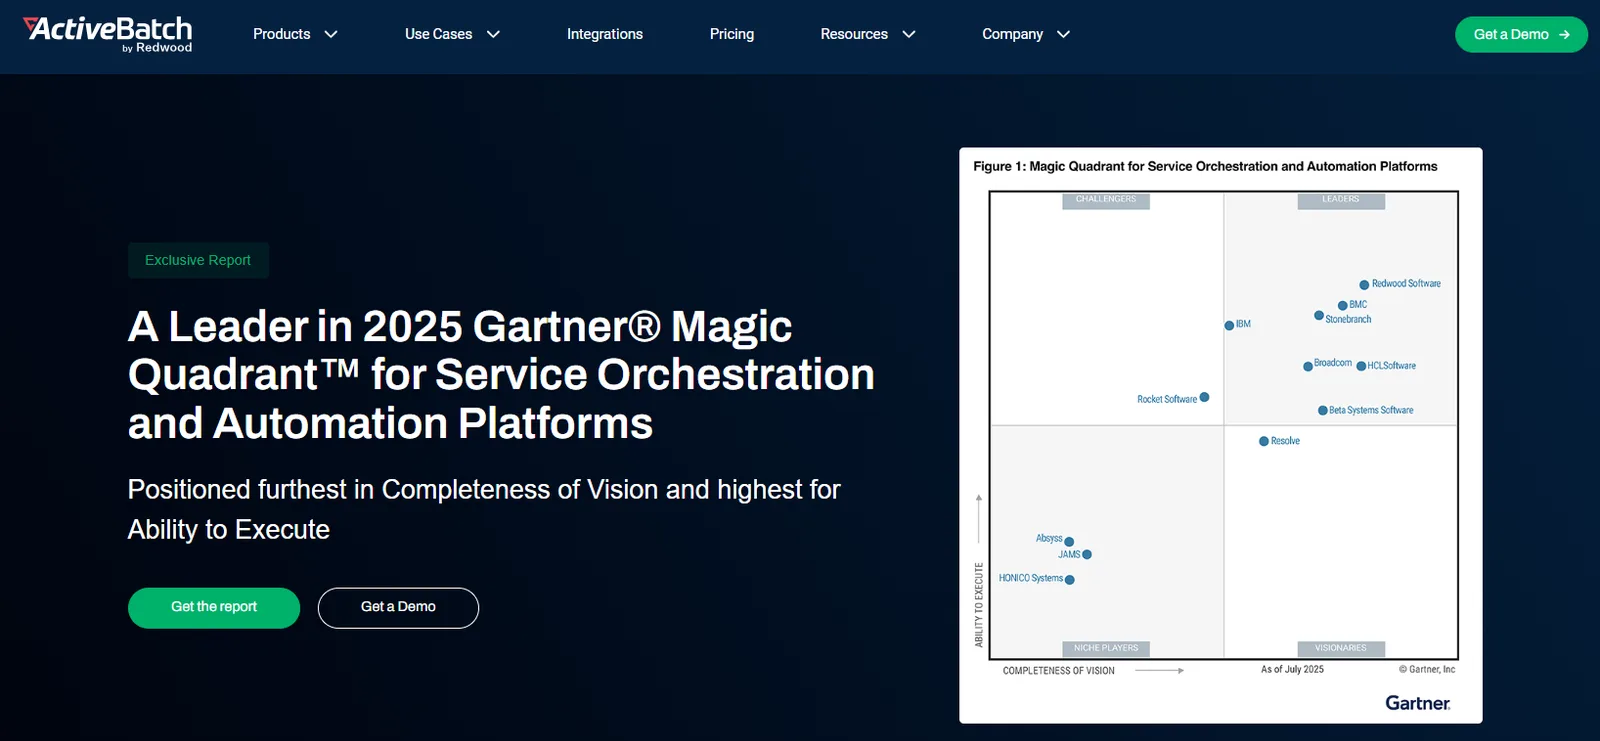Click the Gartner logo below the chart
1600x741 pixels.
pyautogui.click(x=1418, y=703)
